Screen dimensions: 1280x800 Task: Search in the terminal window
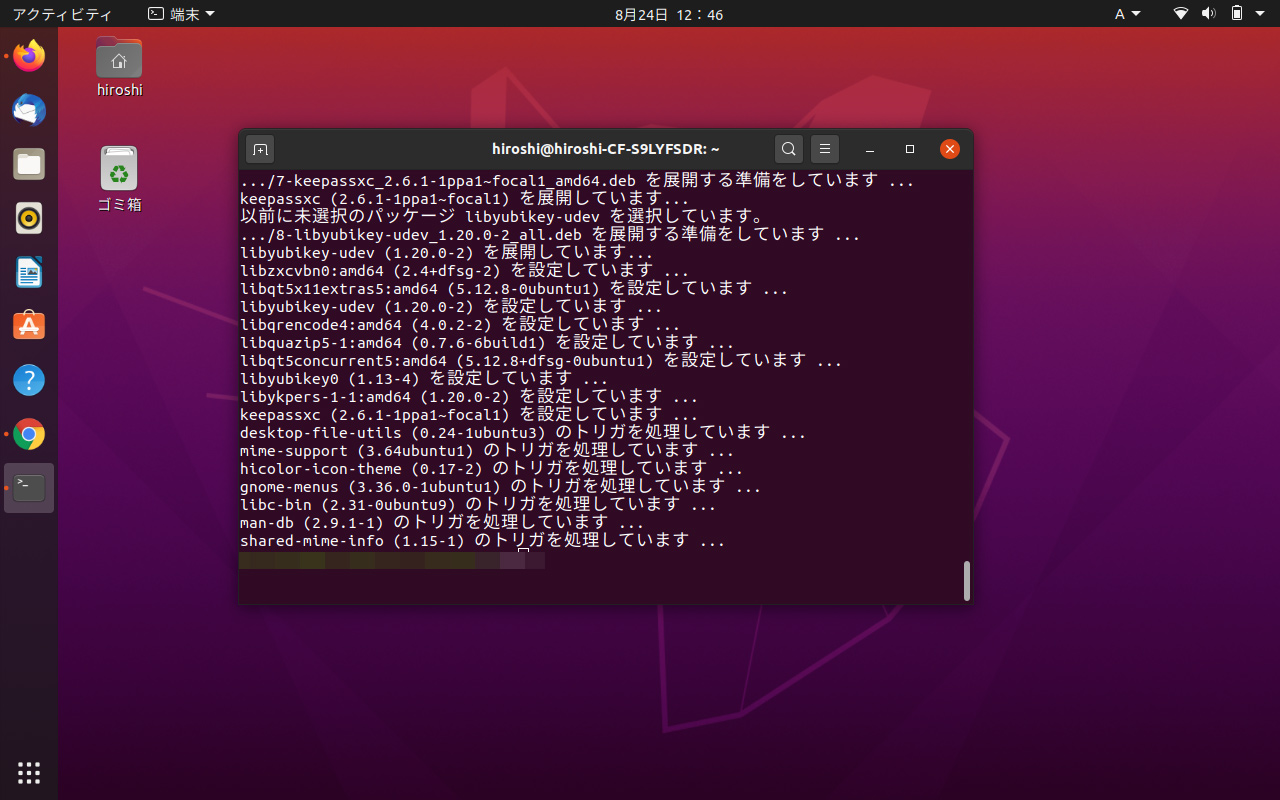tap(789, 149)
